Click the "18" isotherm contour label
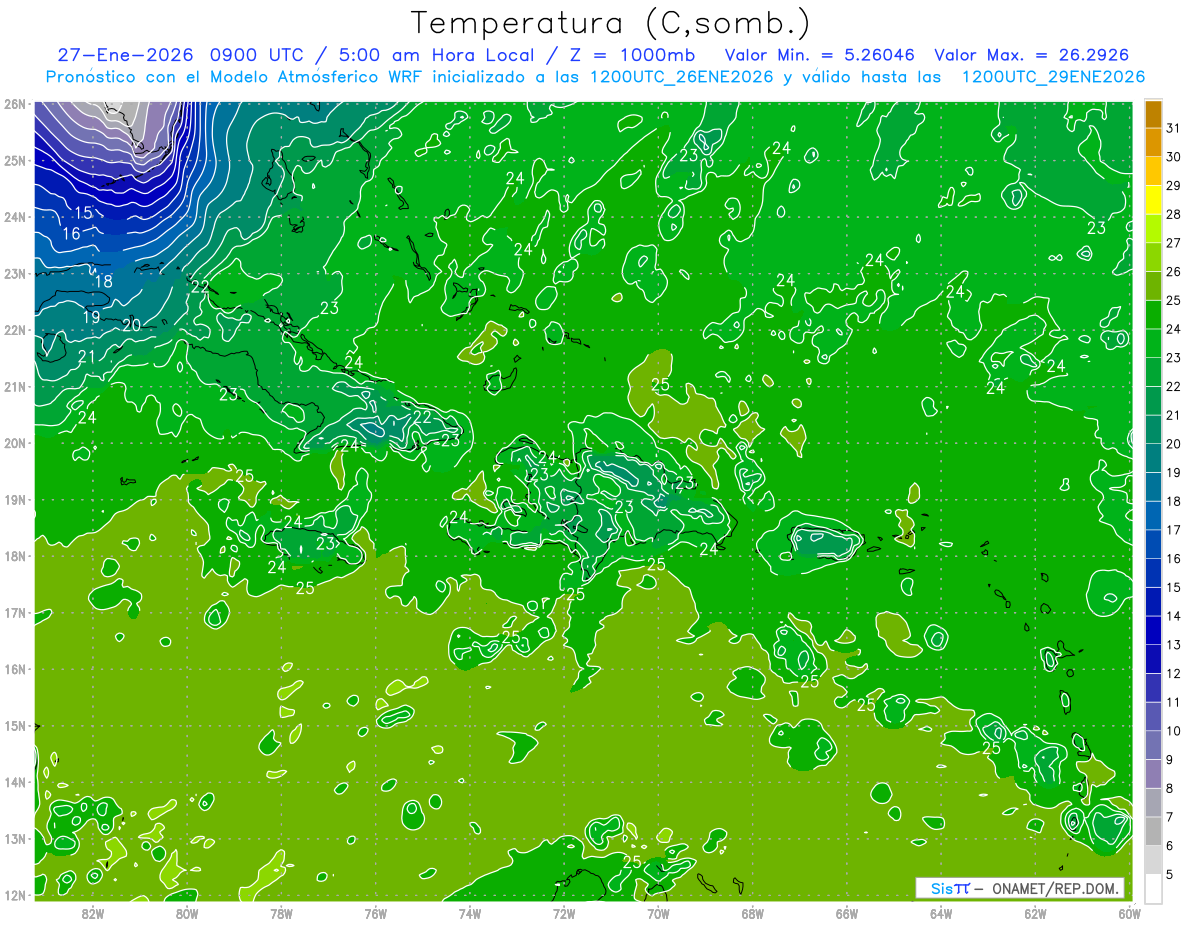1200x927 pixels. tap(104, 281)
